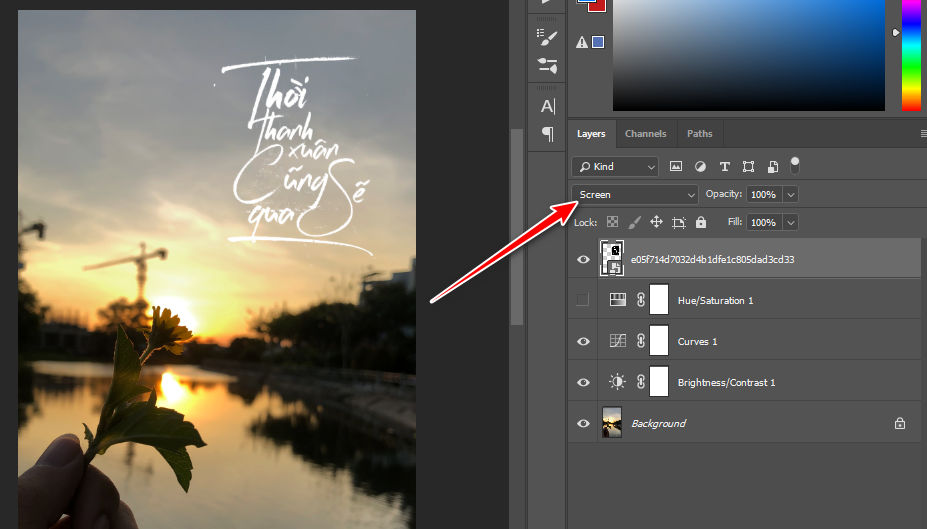
Task: Open the Paragraph panel icon
Action: pos(548,134)
